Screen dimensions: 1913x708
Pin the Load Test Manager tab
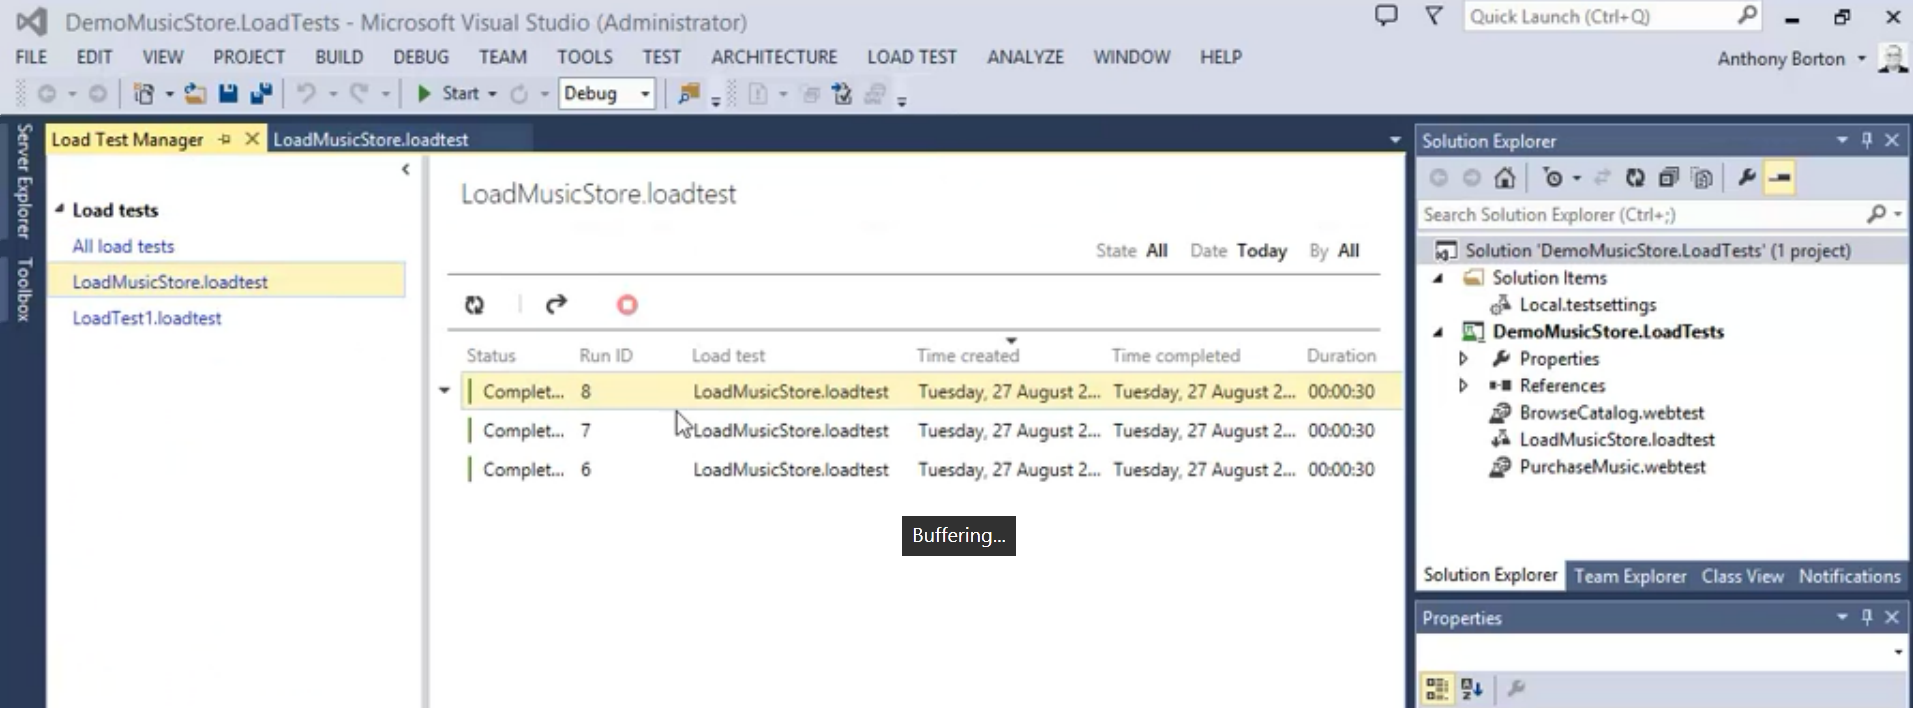225,140
